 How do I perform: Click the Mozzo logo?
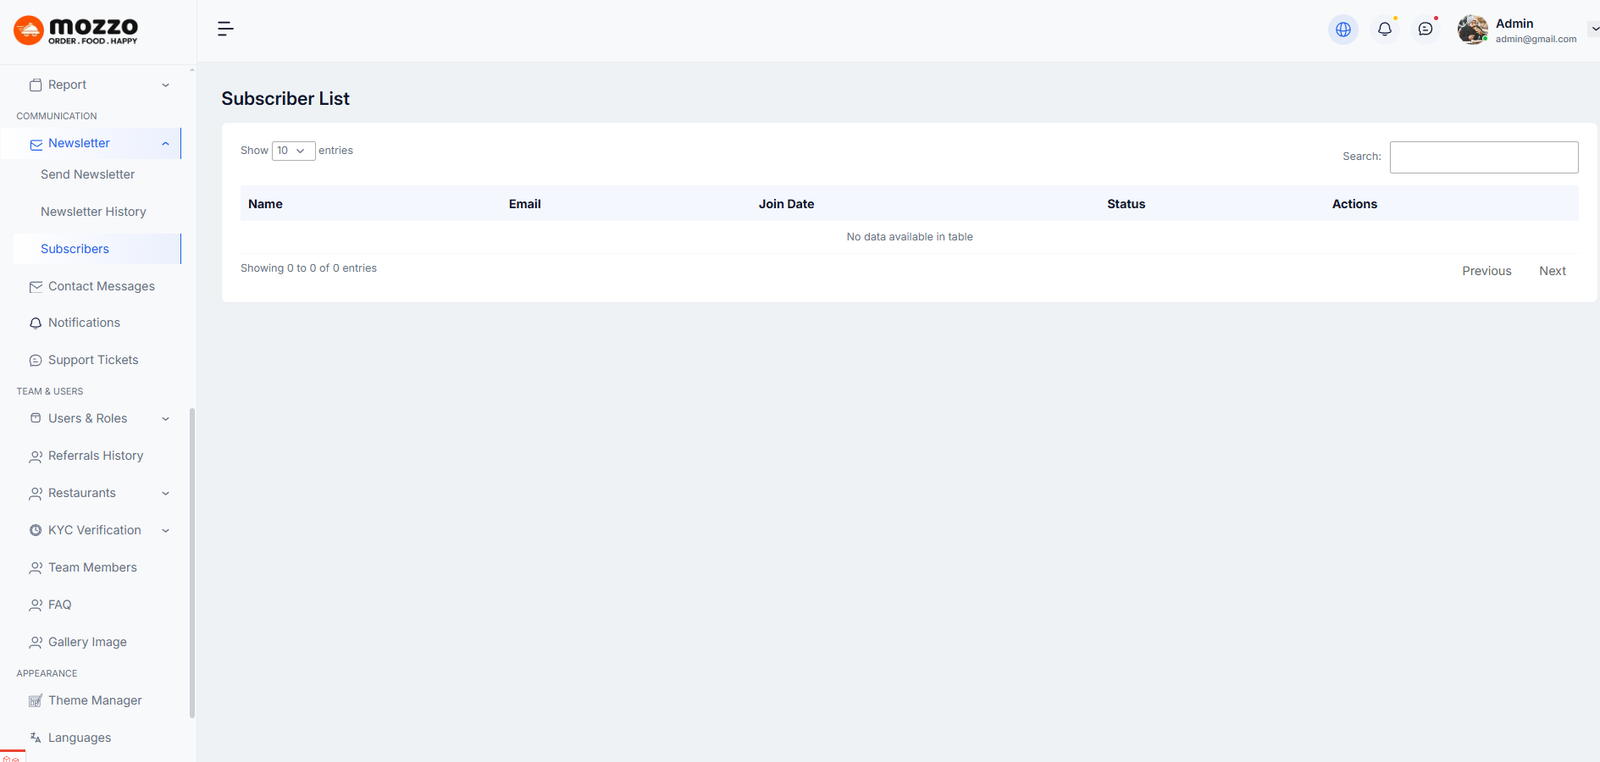[x=76, y=30]
